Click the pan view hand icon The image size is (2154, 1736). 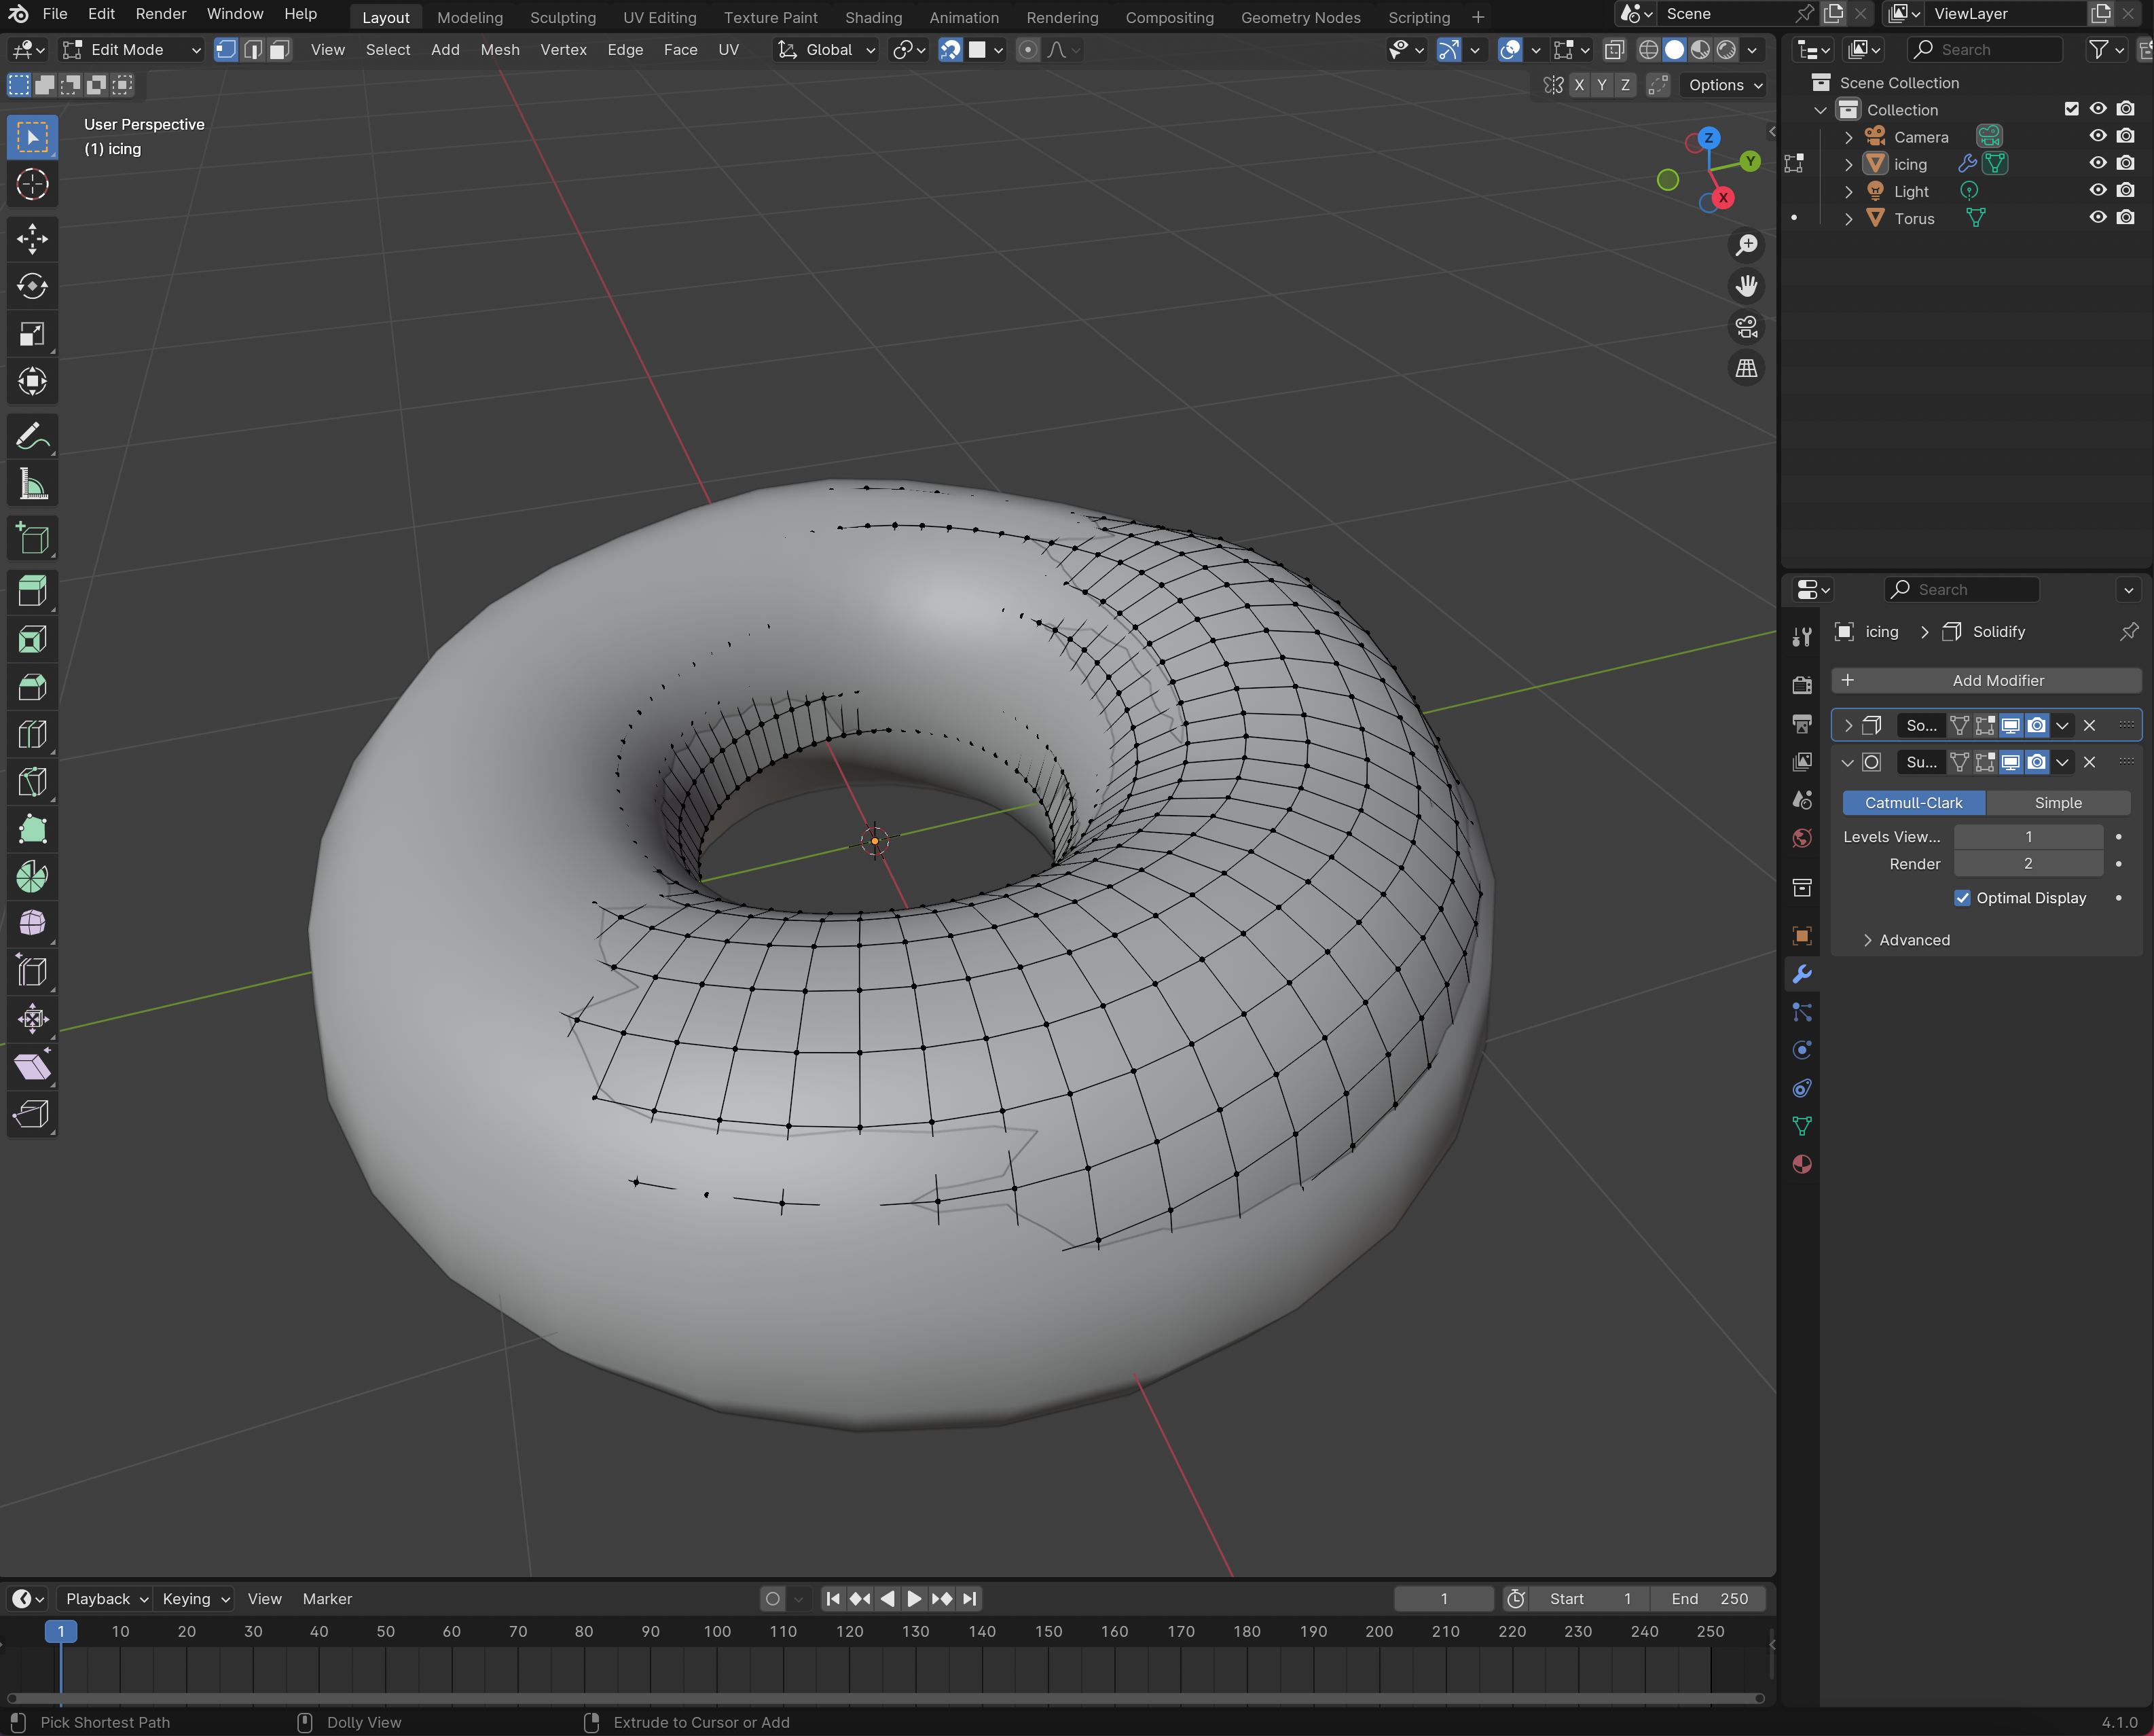[1746, 286]
